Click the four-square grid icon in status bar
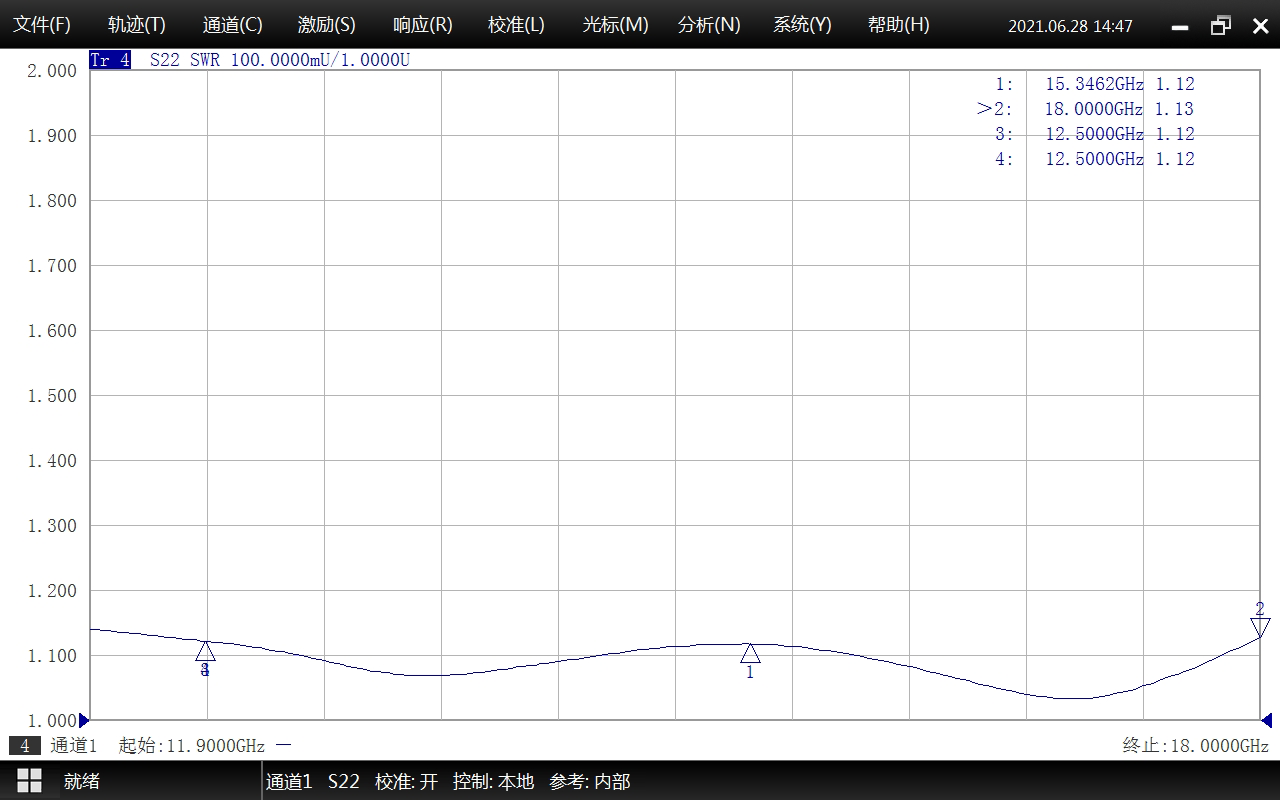This screenshot has width=1280, height=800. (29, 781)
